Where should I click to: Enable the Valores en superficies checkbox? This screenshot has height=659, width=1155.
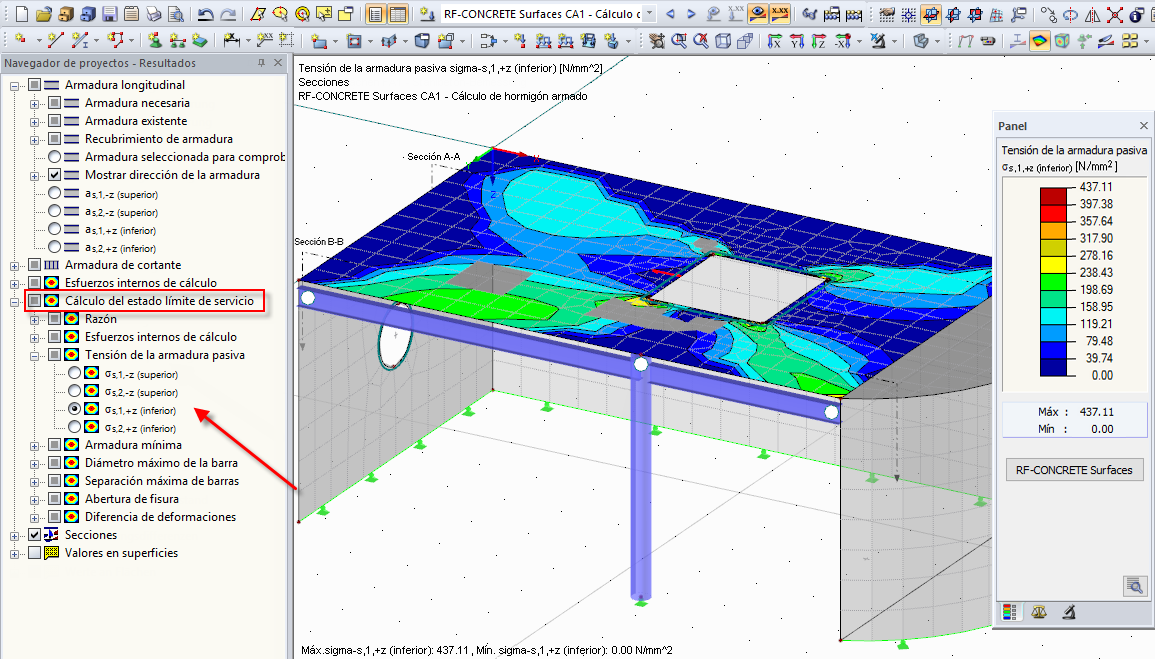(35, 553)
